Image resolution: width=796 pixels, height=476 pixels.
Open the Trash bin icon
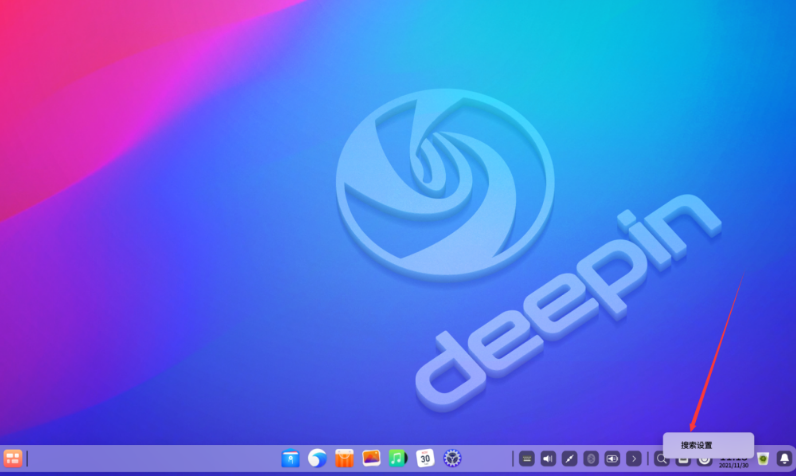tap(762, 459)
